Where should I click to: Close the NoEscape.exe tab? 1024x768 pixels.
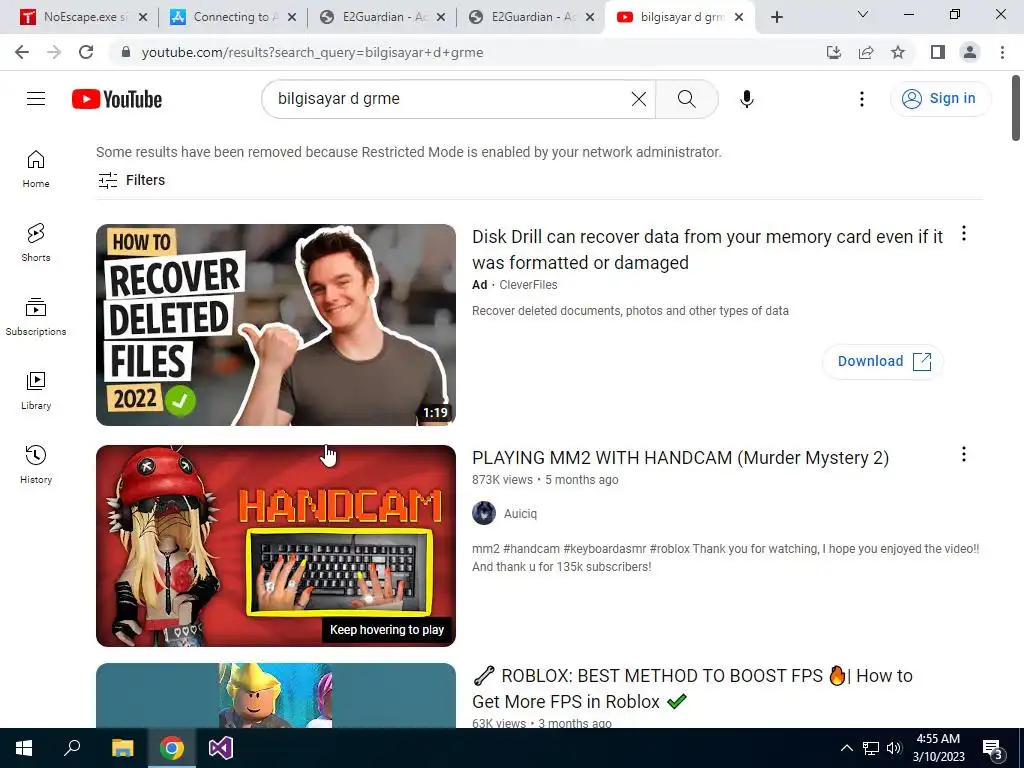click(143, 18)
